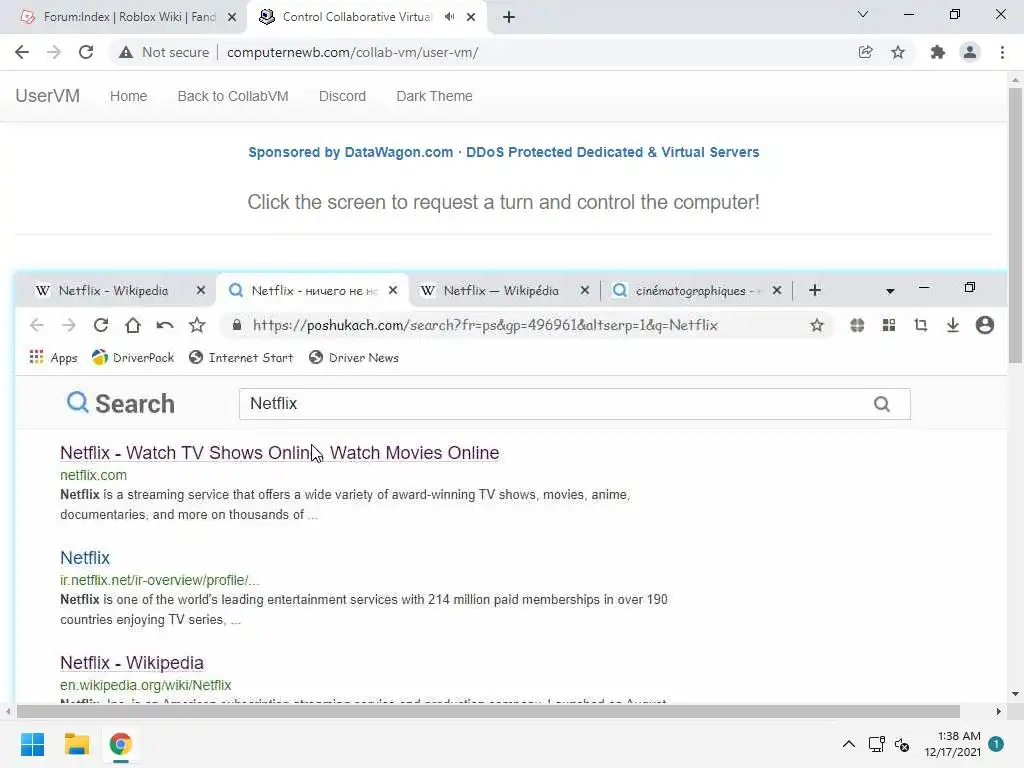Open DriverPack bookmark
1024x768 pixels.
tap(133, 358)
